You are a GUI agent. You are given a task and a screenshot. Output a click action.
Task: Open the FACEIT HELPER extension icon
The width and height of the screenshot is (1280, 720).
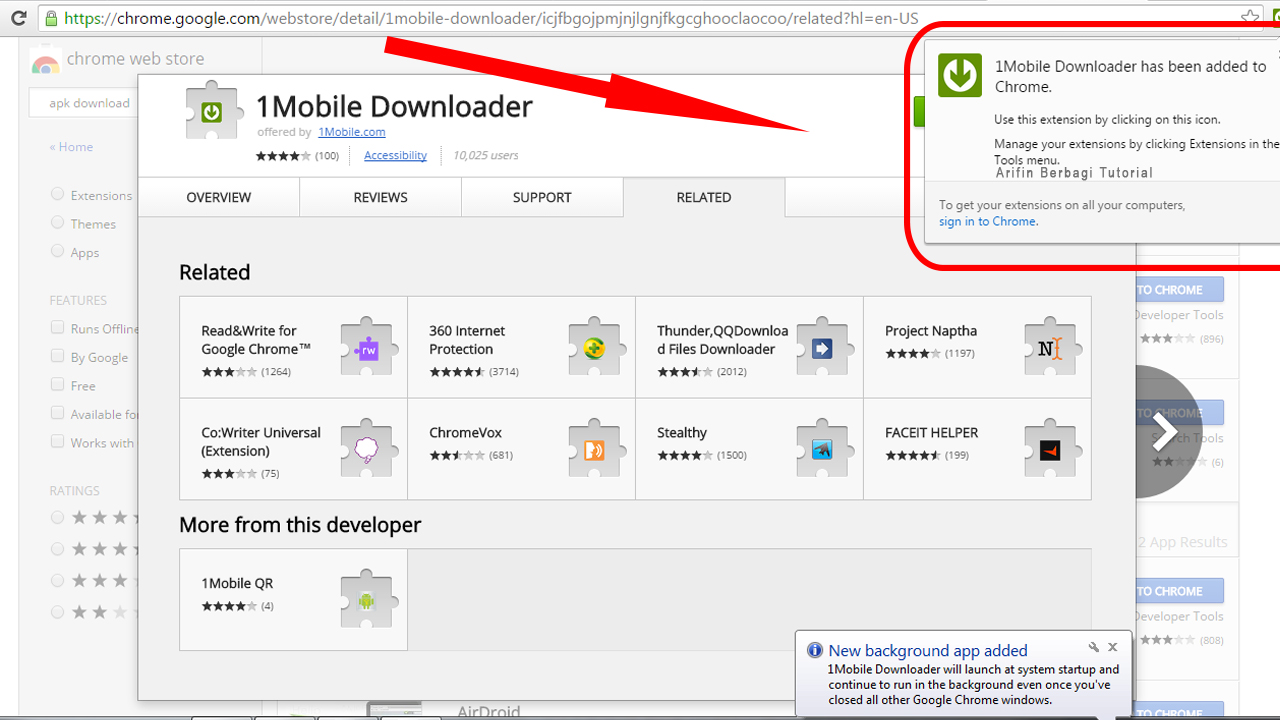tap(1052, 449)
